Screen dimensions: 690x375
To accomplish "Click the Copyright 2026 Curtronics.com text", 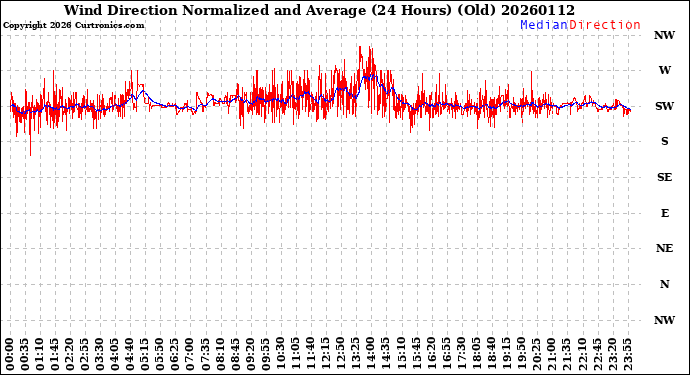I will [73, 26].
